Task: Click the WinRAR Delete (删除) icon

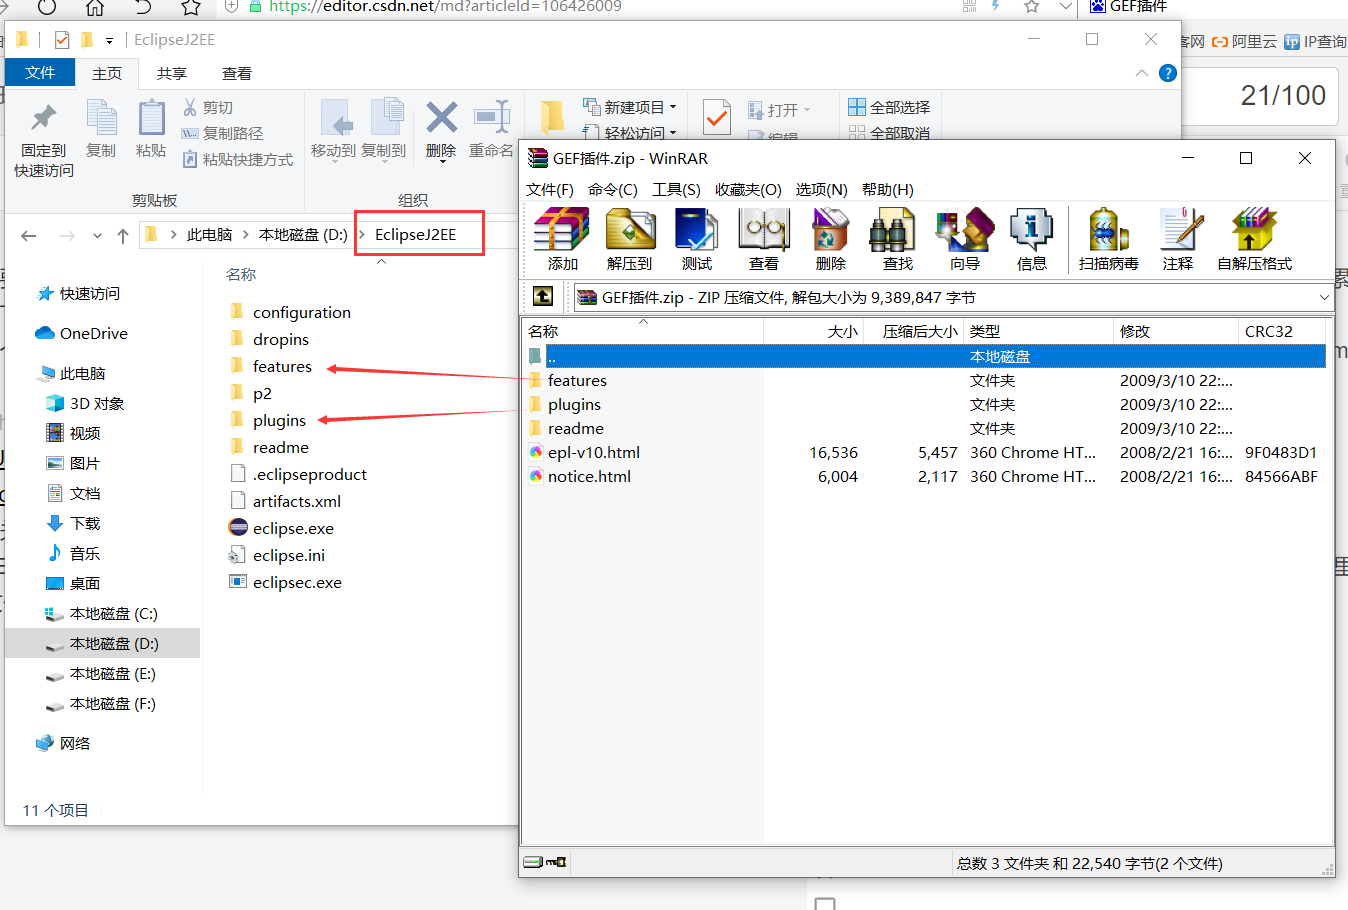Action: tap(830, 239)
